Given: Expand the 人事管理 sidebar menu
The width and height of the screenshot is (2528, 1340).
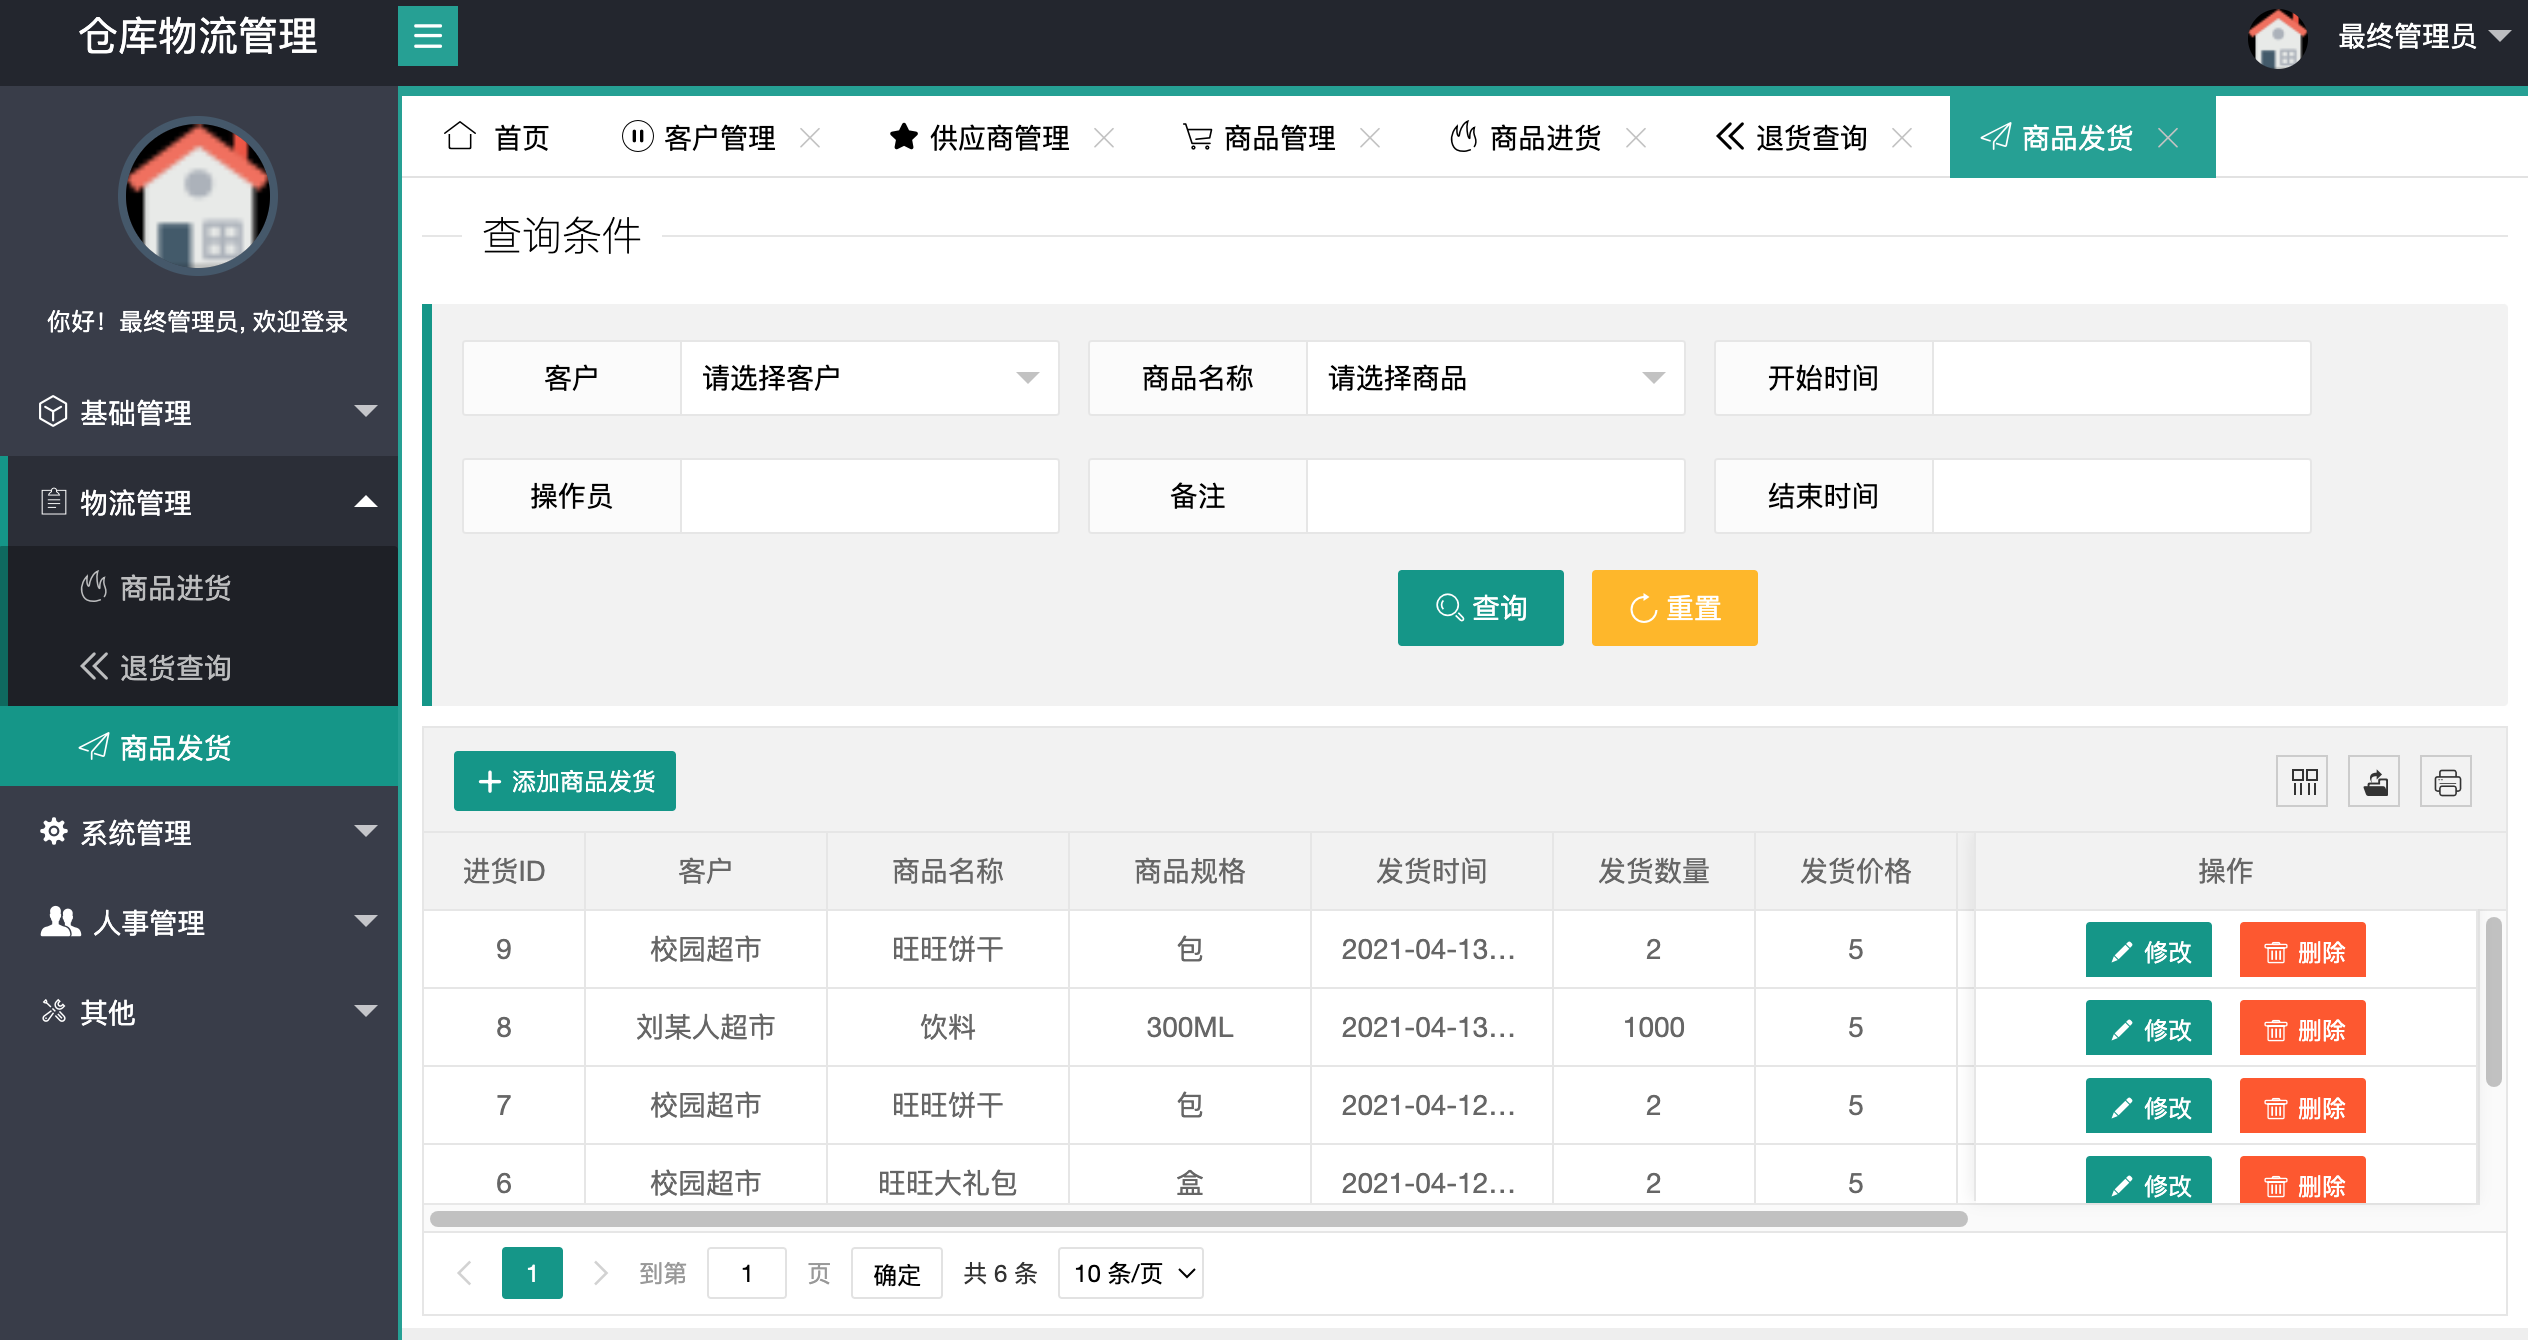Looking at the screenshot, I should coord(199,921).
